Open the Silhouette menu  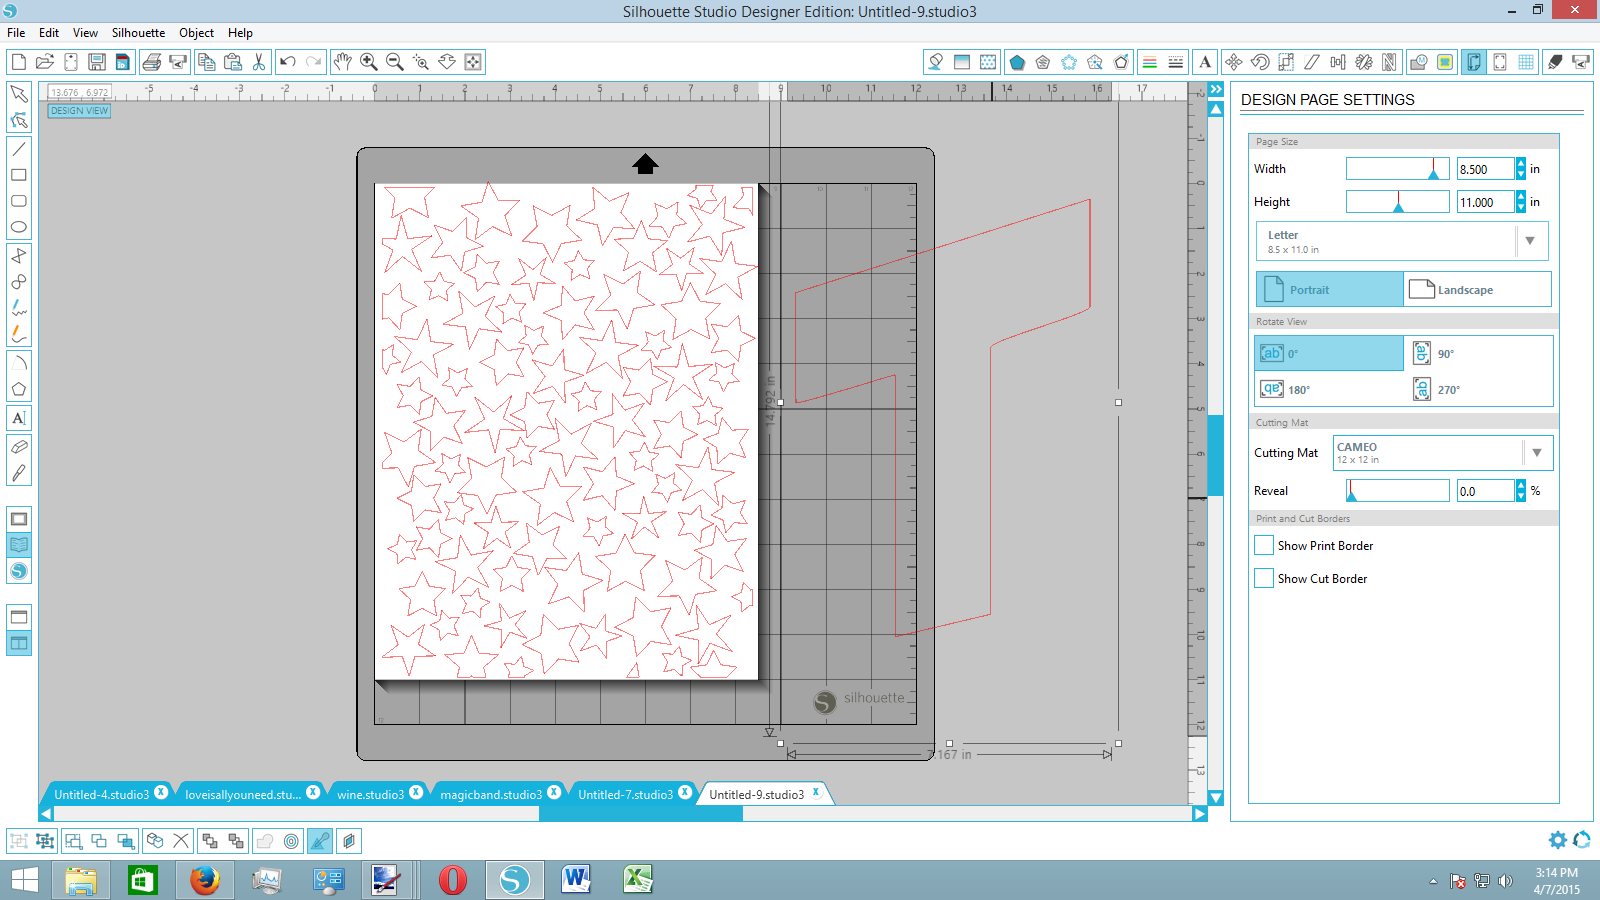coord(138,33)
